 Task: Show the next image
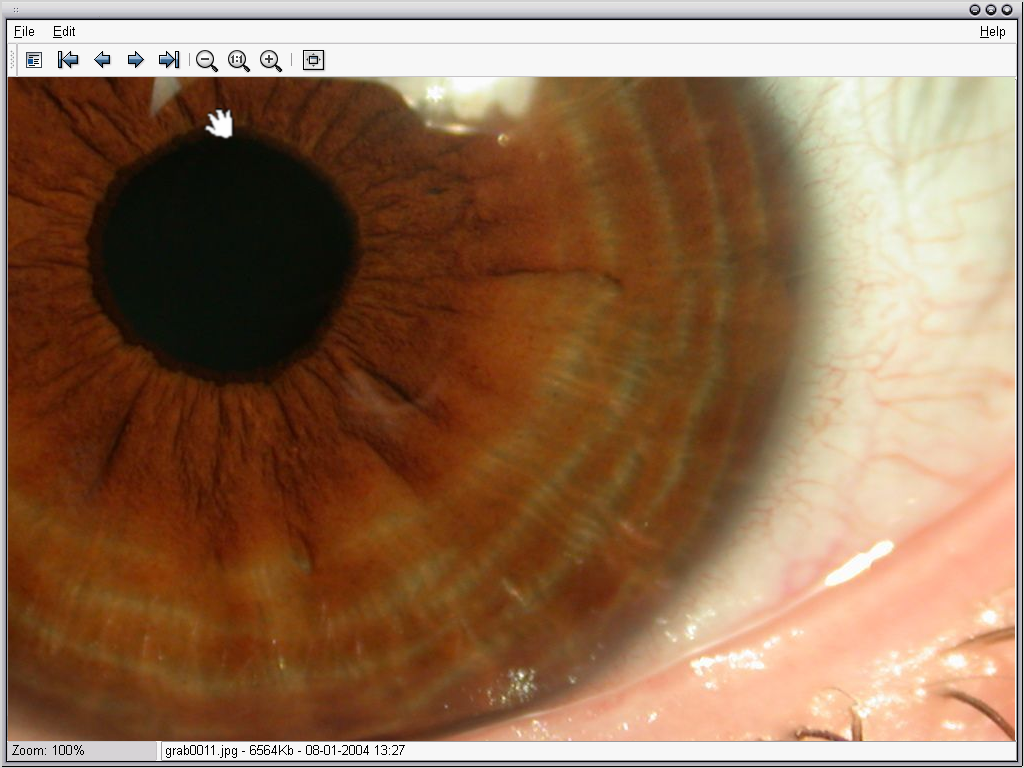135,60
